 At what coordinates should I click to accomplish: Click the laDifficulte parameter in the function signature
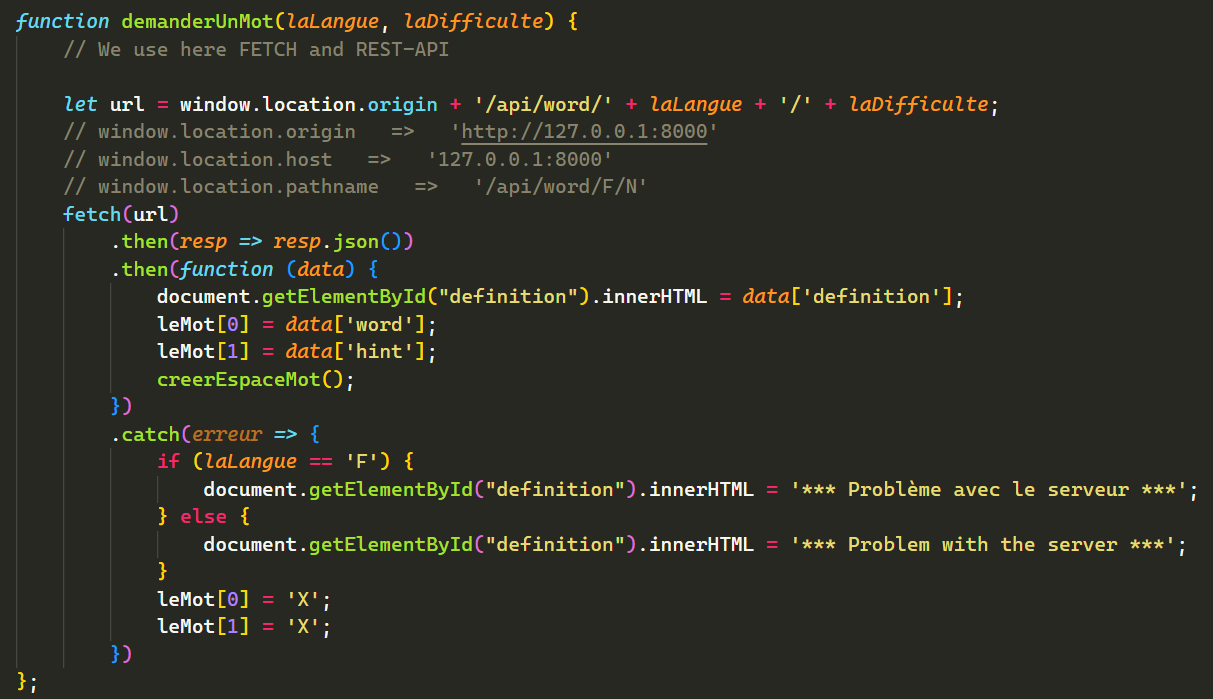click(x=473, y=21)
